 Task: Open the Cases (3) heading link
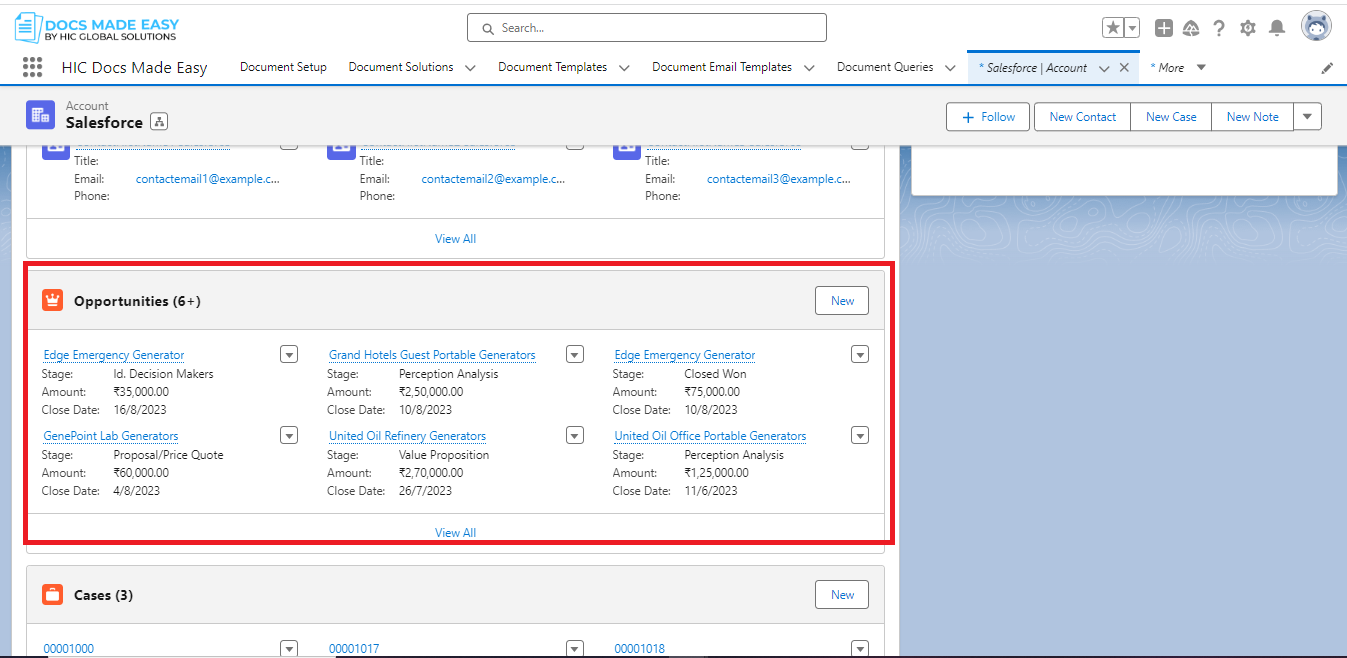click(103, 595)
